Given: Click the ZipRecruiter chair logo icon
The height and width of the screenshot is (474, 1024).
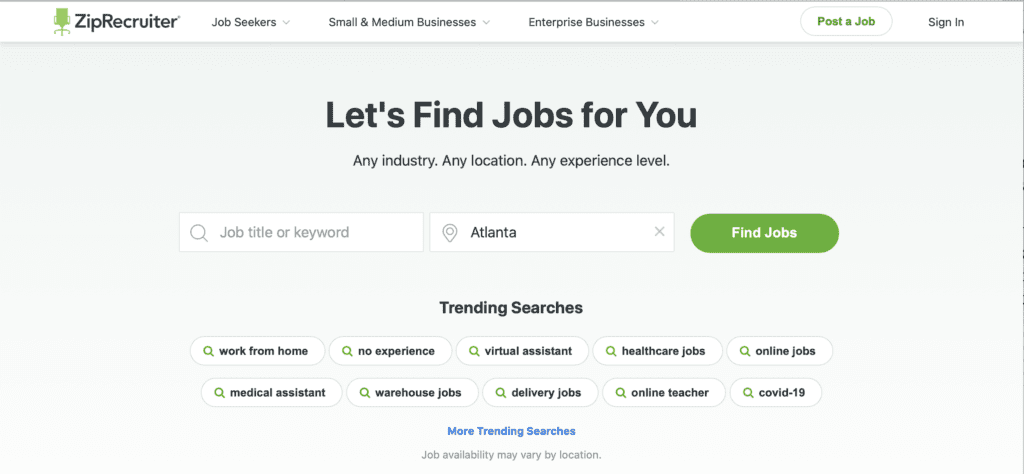Looking at the screenshot, I should pos(63,22).
